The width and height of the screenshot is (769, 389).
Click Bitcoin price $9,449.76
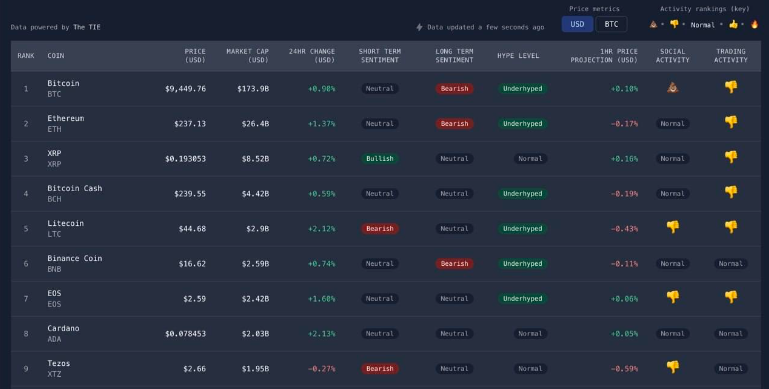coord(185,89)
